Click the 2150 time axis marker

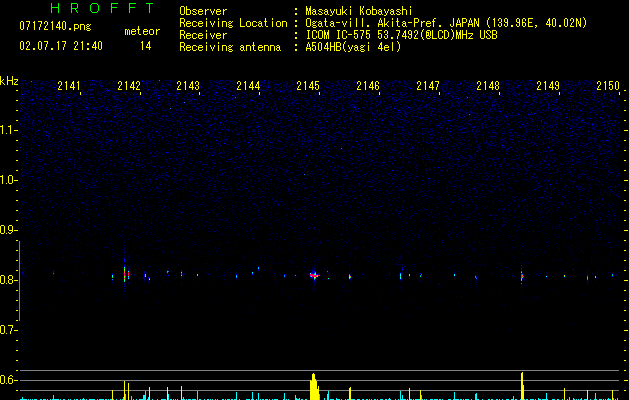tap(608, 86)
